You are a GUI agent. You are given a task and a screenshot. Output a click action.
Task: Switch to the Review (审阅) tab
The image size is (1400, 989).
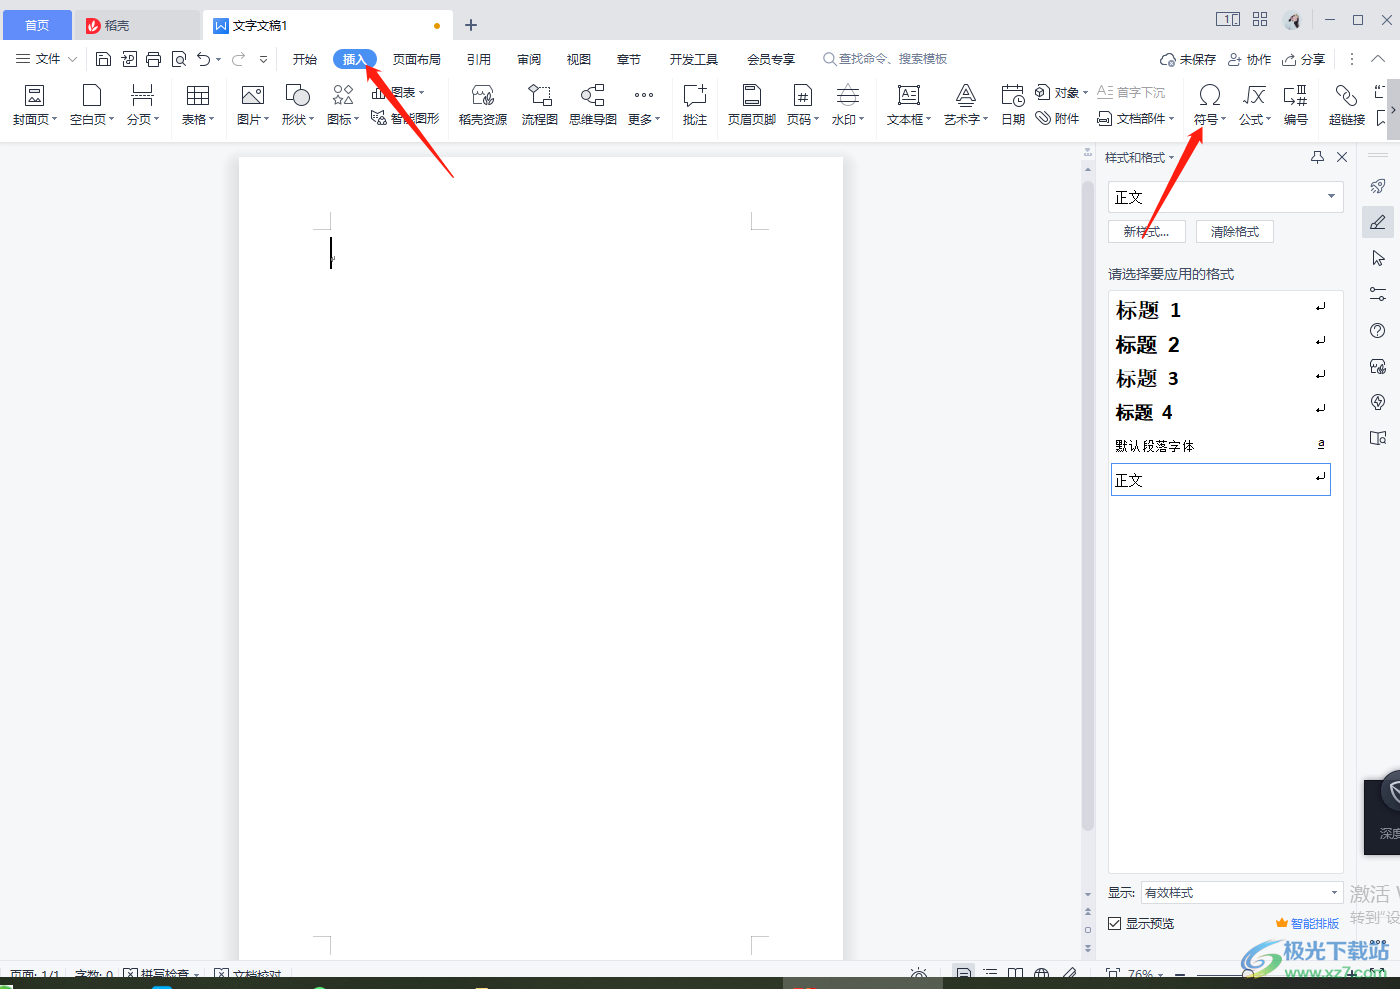tap(529, 59)
